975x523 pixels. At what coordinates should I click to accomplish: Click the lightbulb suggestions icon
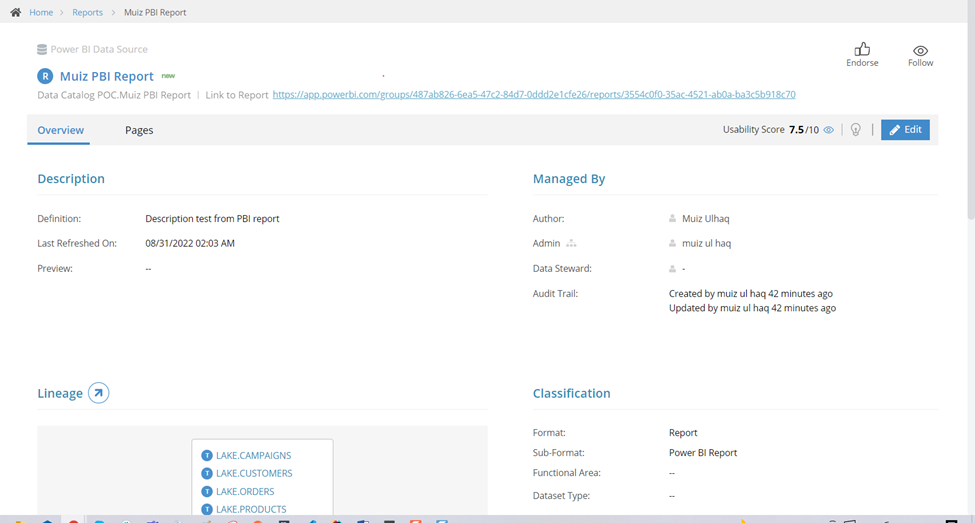pyautogui.click(x=856, y=129)
